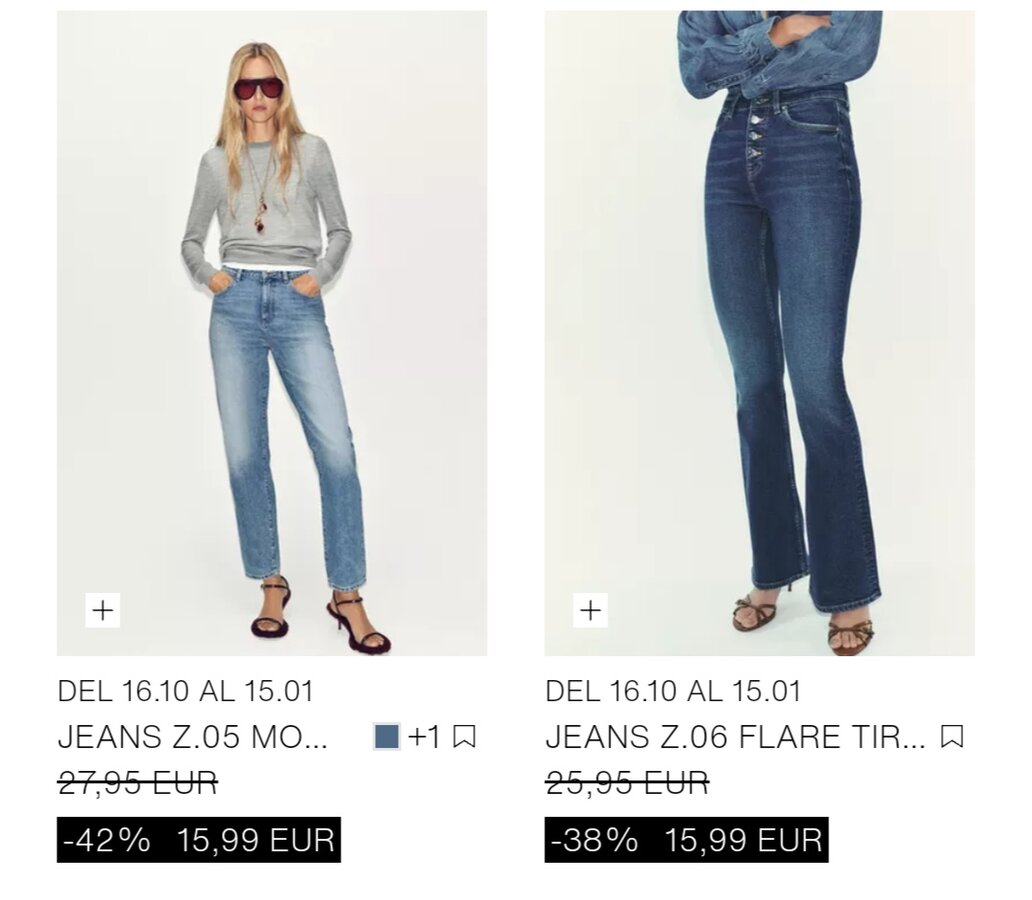This screenshot has width=1032, height=900.
Task: Click the 15,99 EUR price next to -38%
Action: tap(744, 840)
